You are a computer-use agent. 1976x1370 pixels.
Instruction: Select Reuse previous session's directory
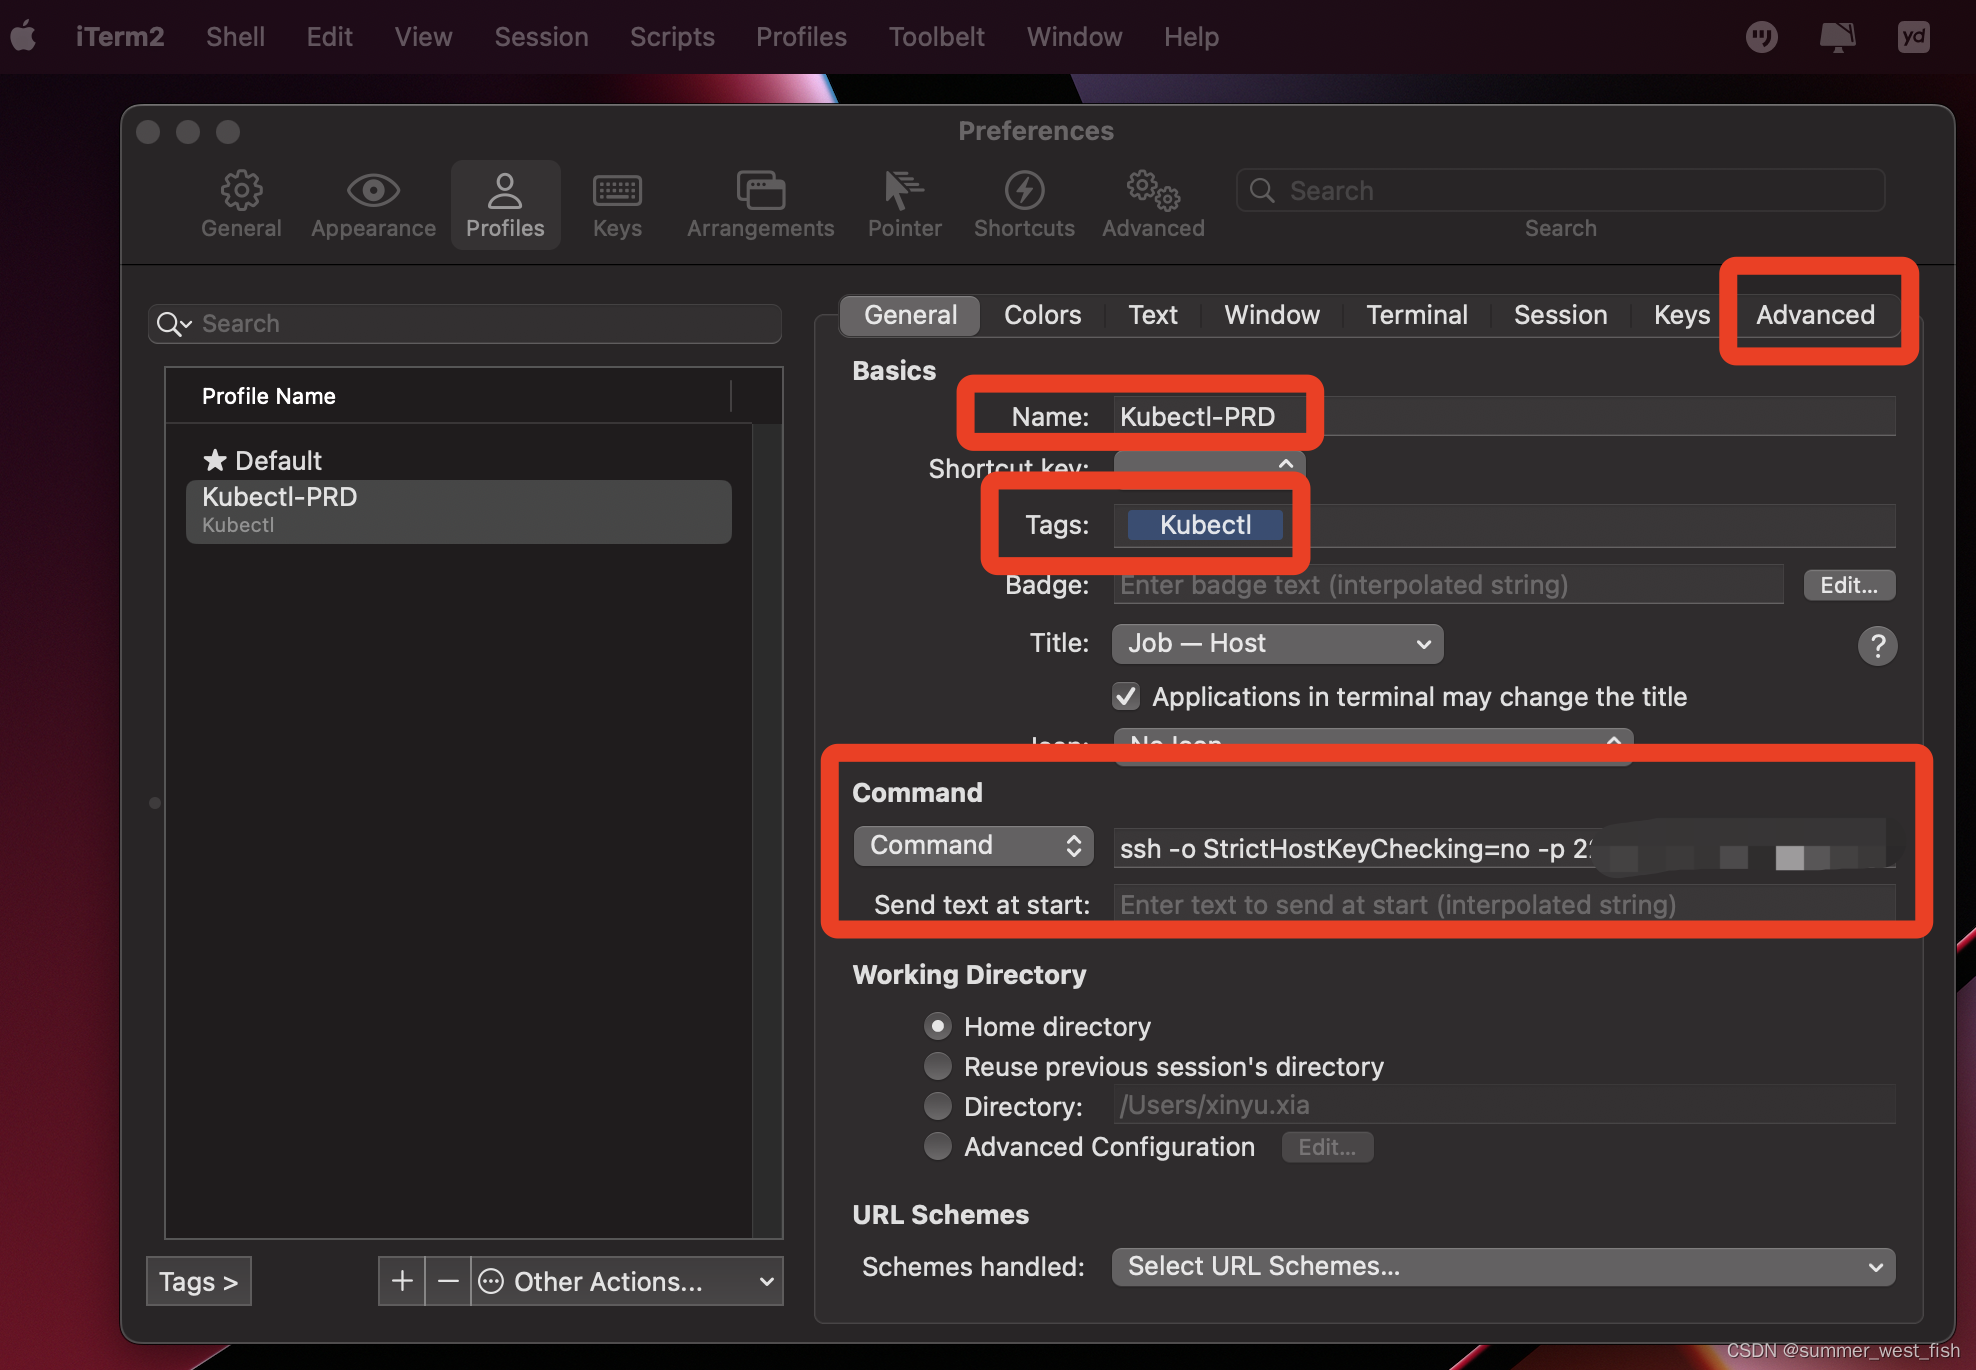coord(938,1066)
